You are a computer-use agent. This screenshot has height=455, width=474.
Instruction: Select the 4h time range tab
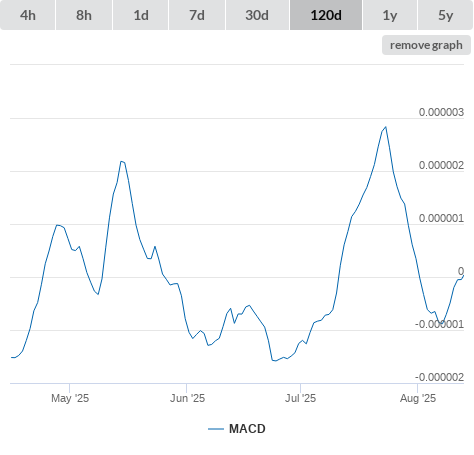coord(28,15)
